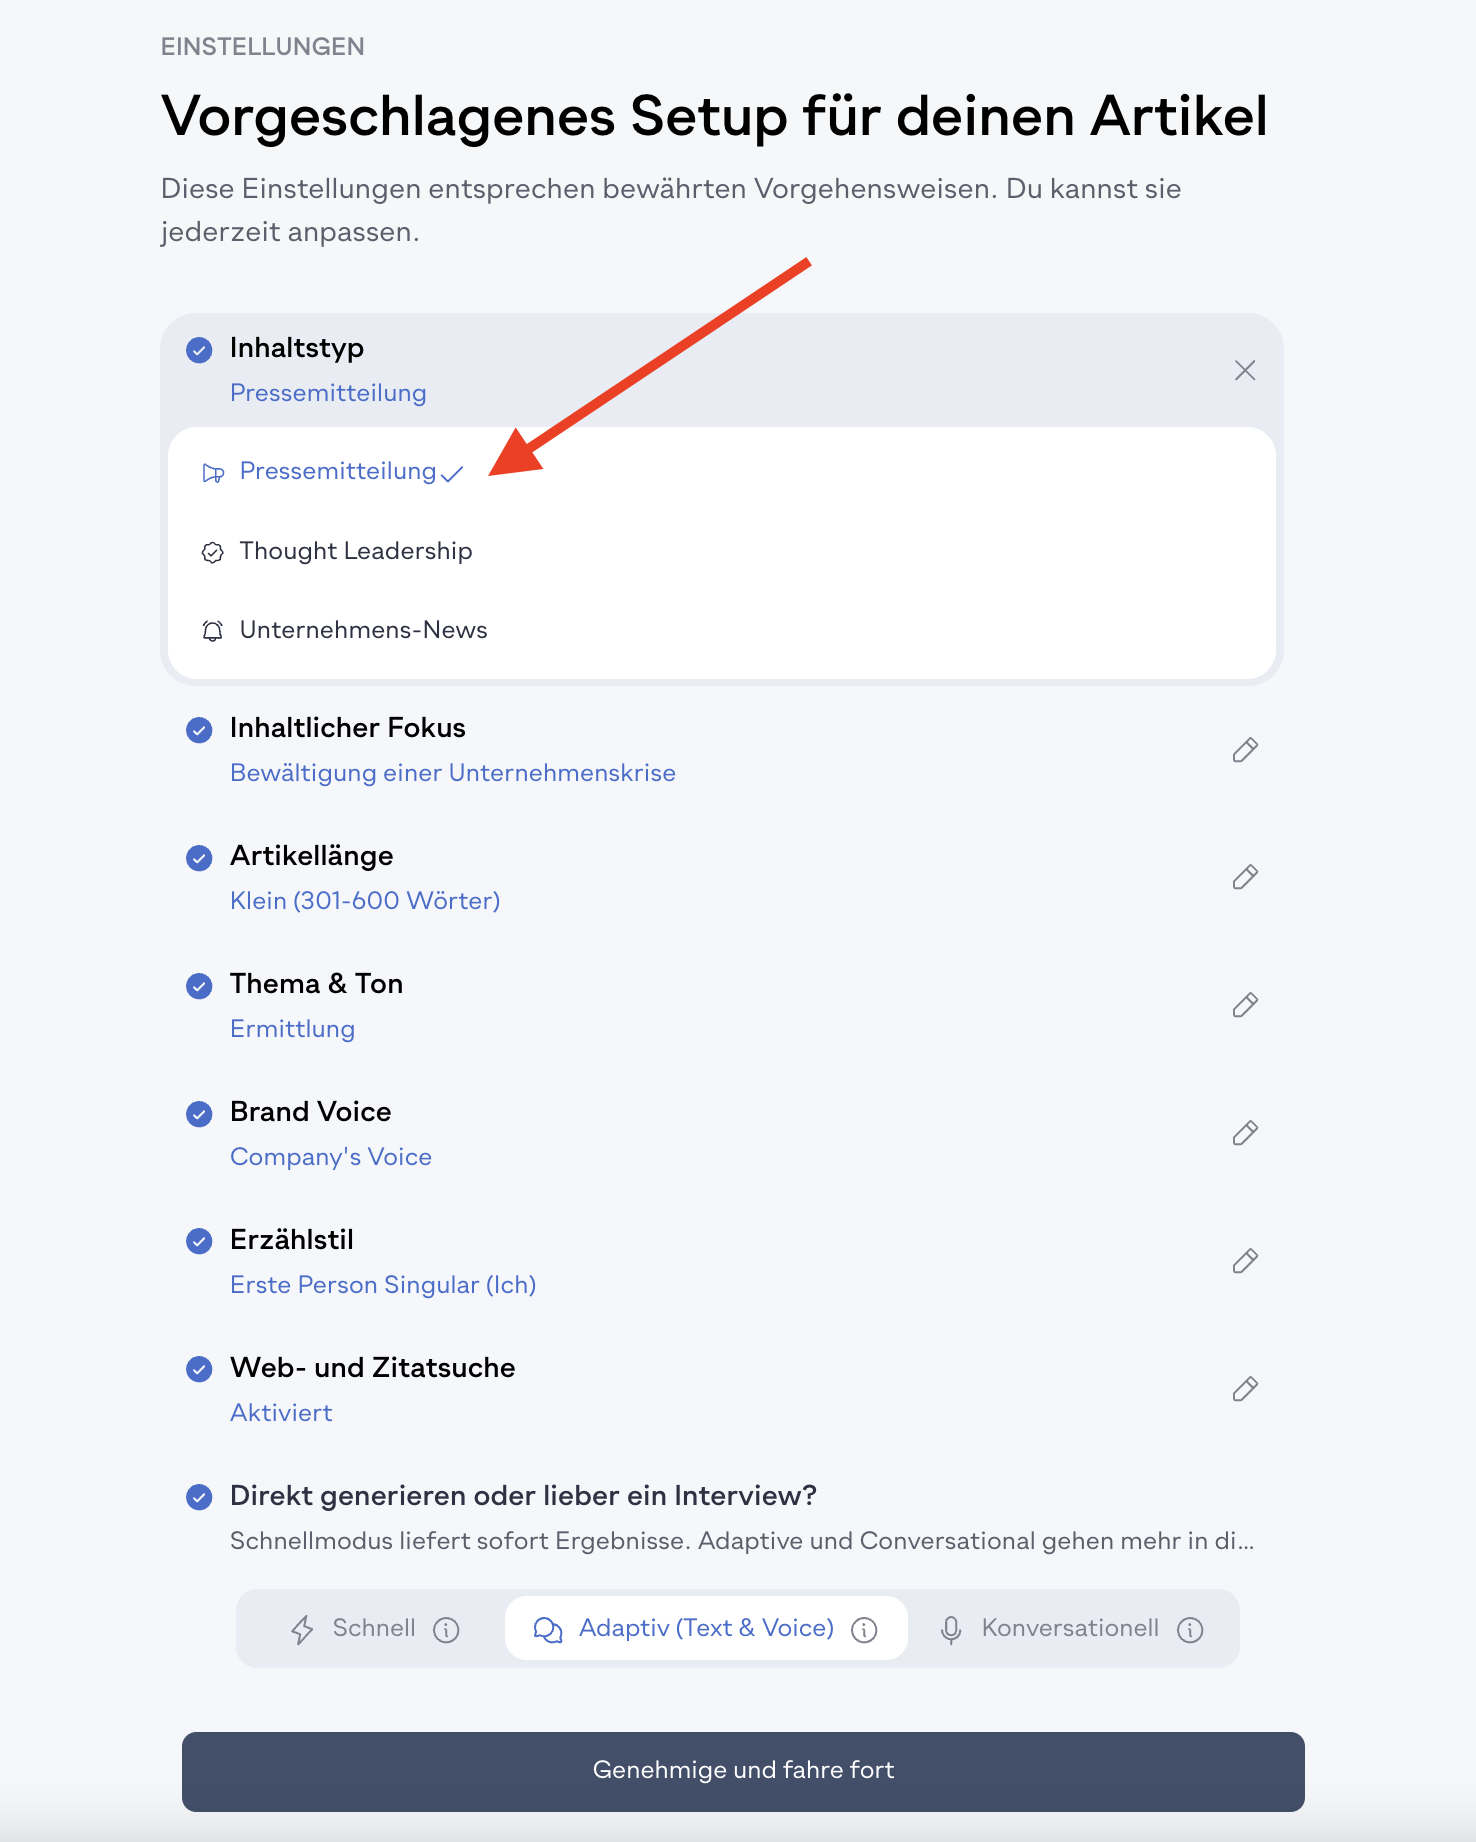Open Thema & Ton pencil edit icon
1476x1842 pixels.
pos(1245,1006)
